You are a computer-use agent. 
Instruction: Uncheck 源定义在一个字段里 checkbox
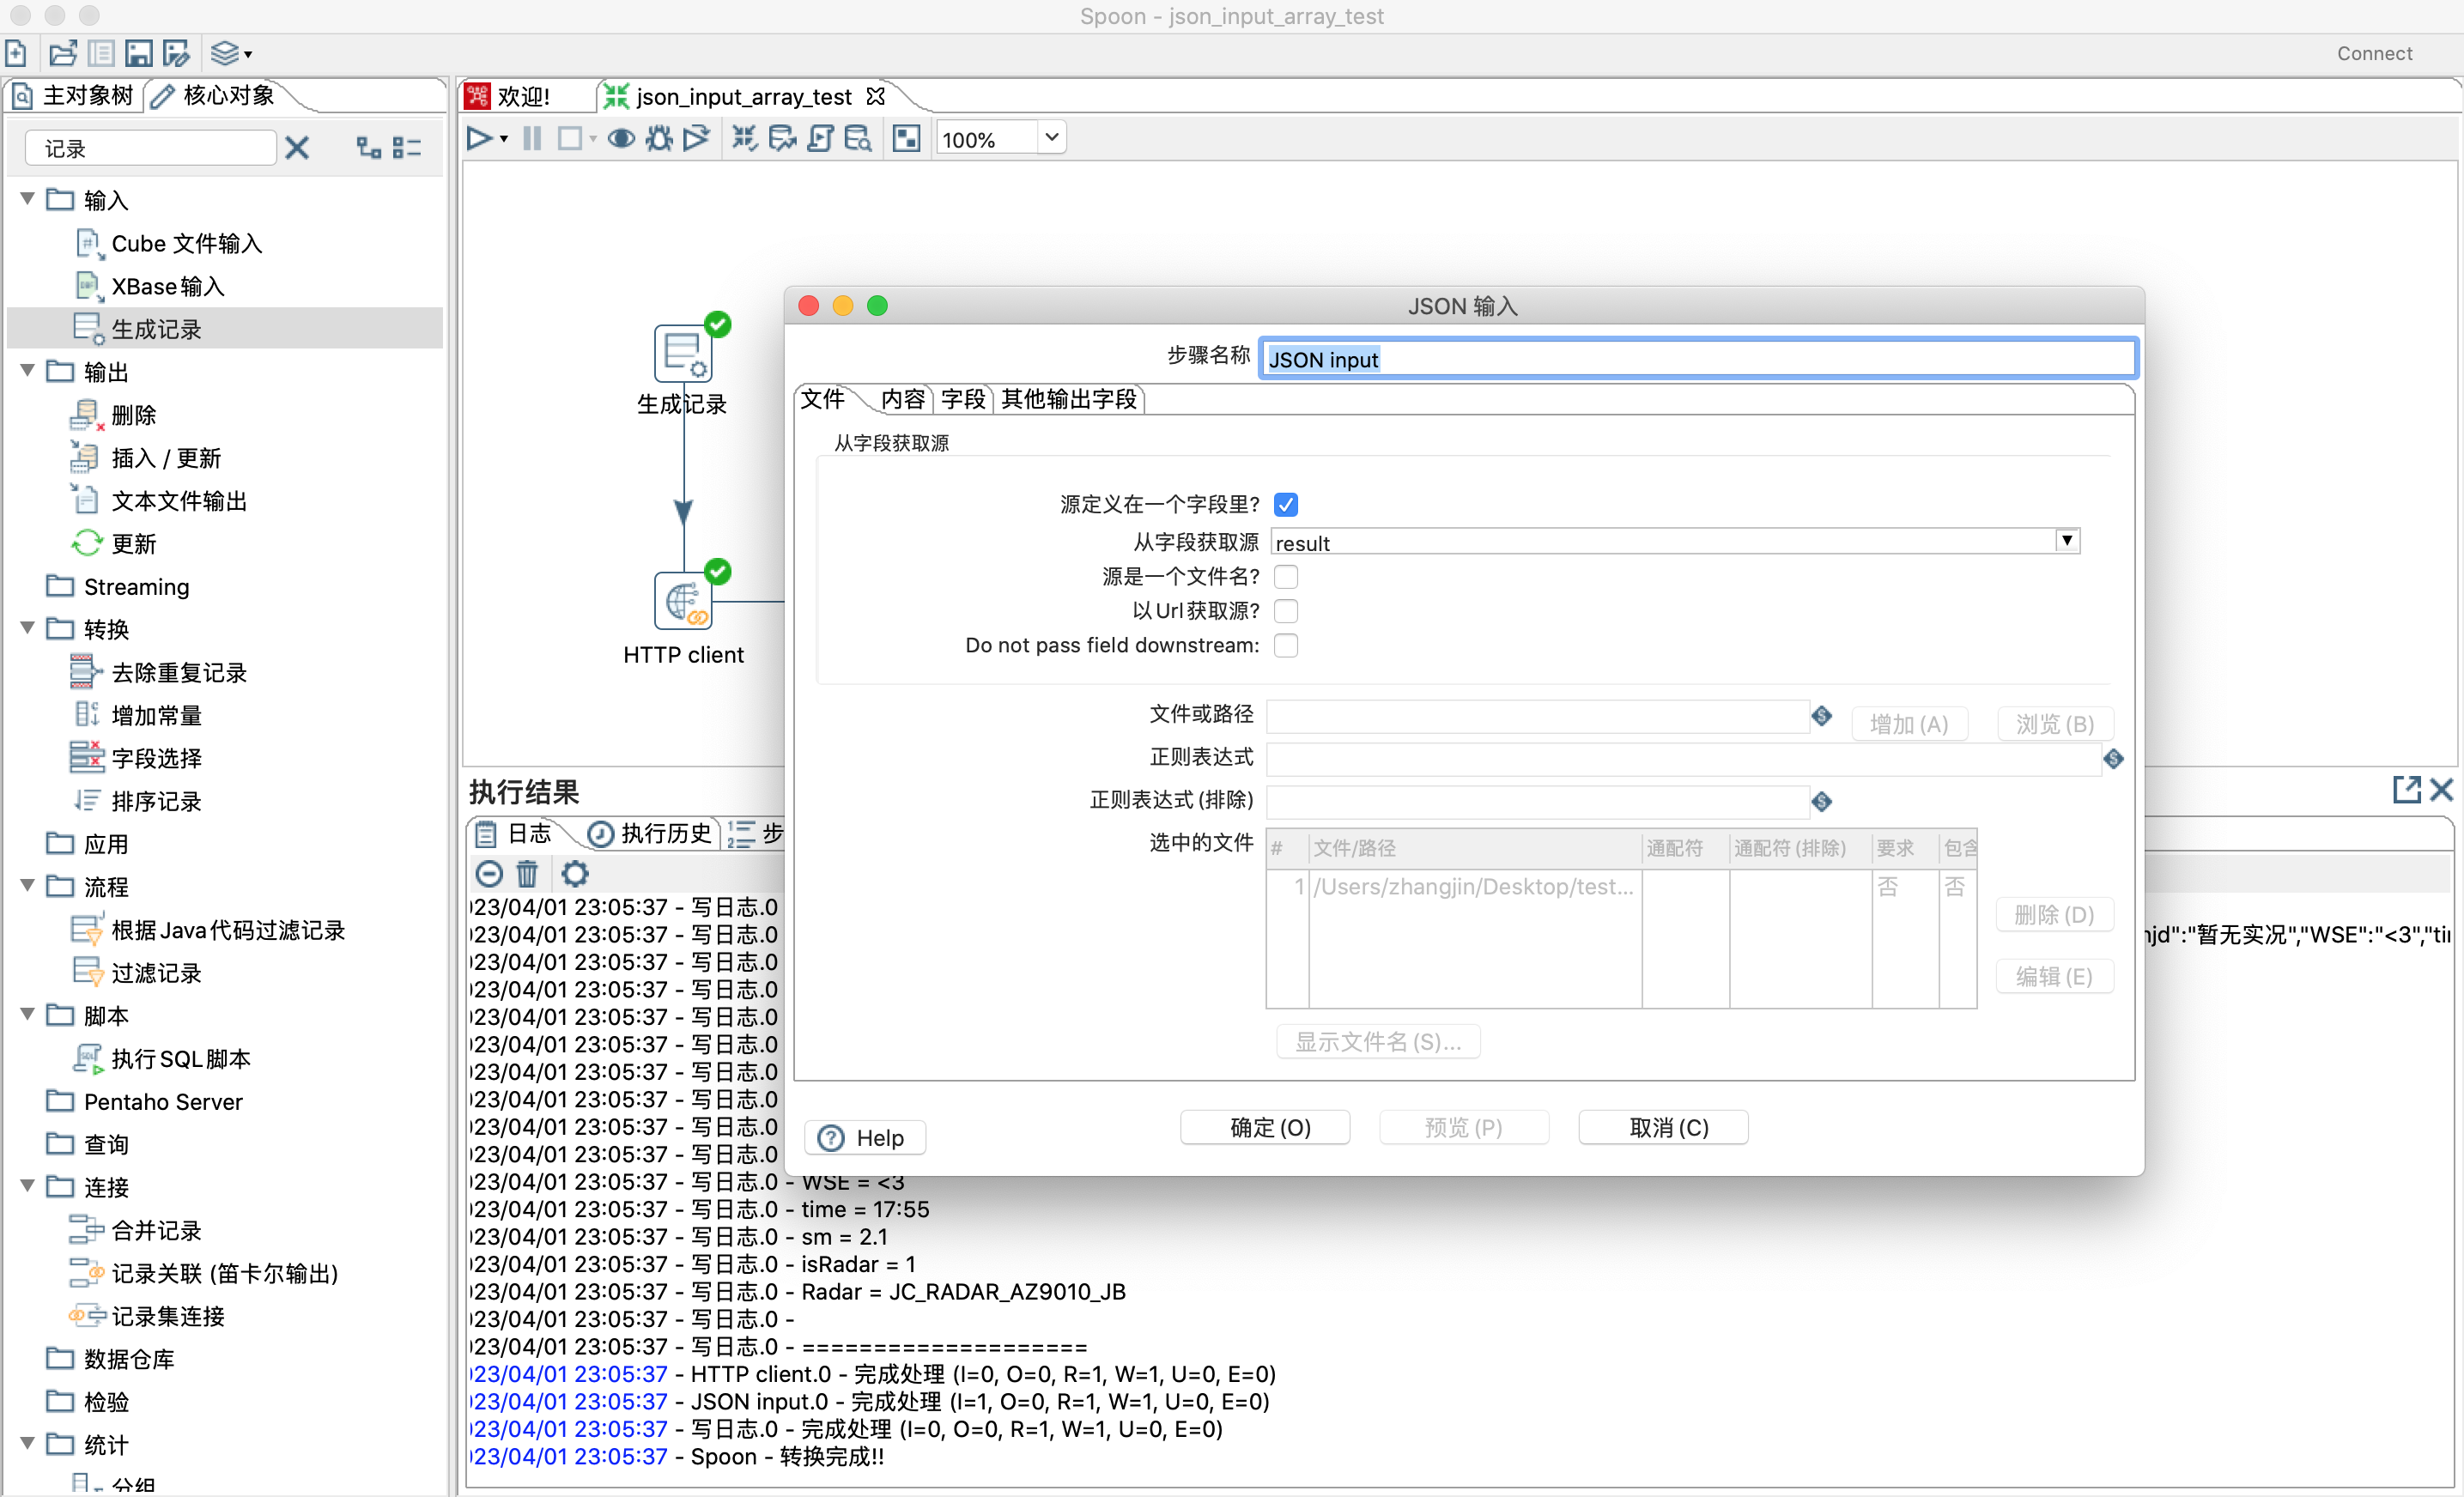point(1286,505)
